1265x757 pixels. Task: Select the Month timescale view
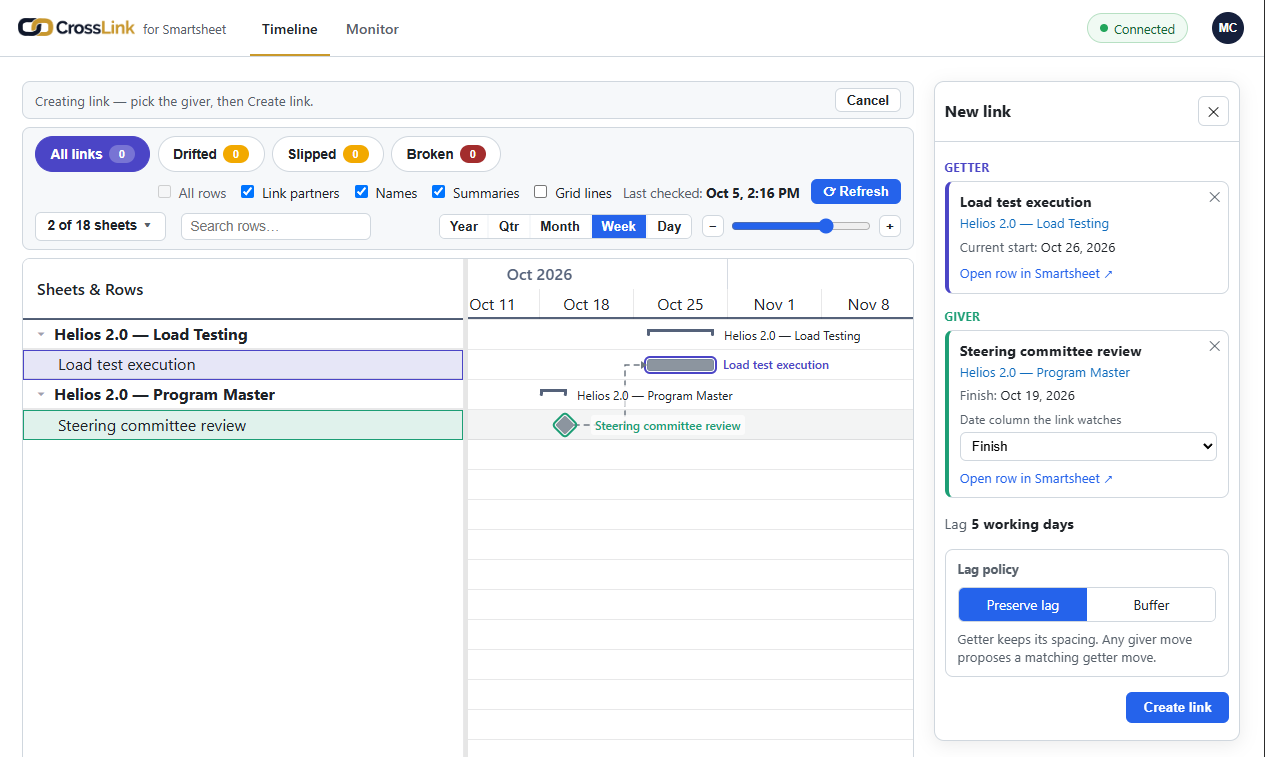(x=560, y=226)
